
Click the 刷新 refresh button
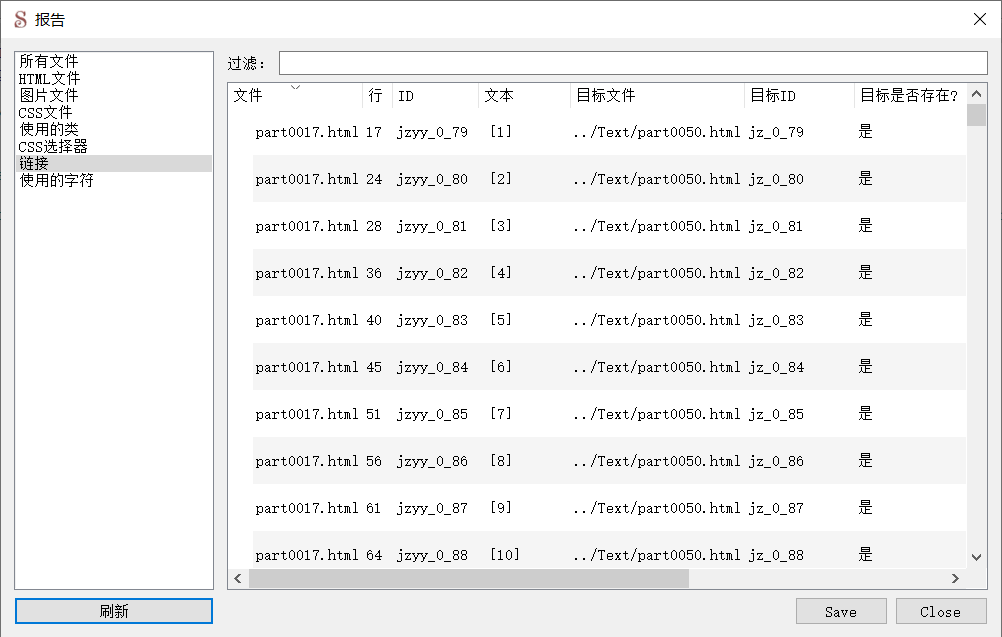pyautogui.click(x=112, y=610)
